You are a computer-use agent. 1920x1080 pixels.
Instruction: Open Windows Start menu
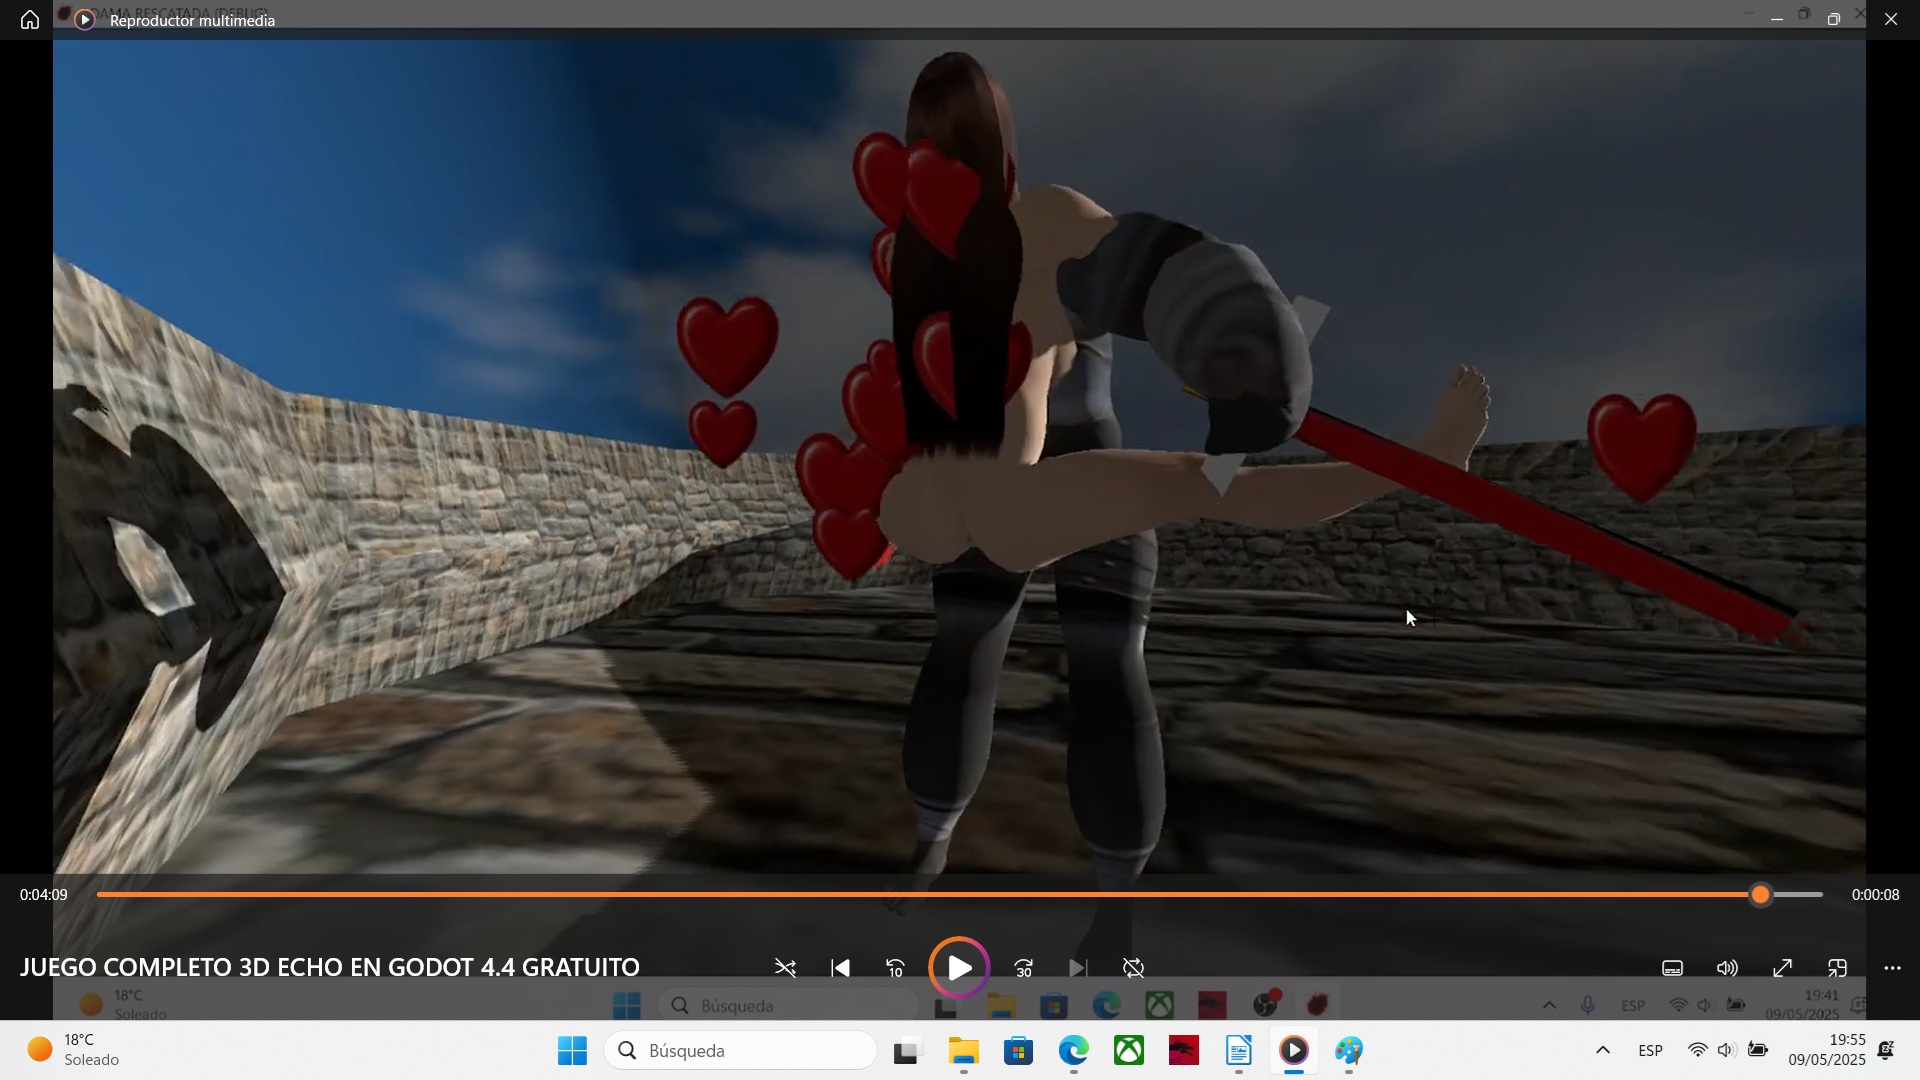[x=572, y=1051]
